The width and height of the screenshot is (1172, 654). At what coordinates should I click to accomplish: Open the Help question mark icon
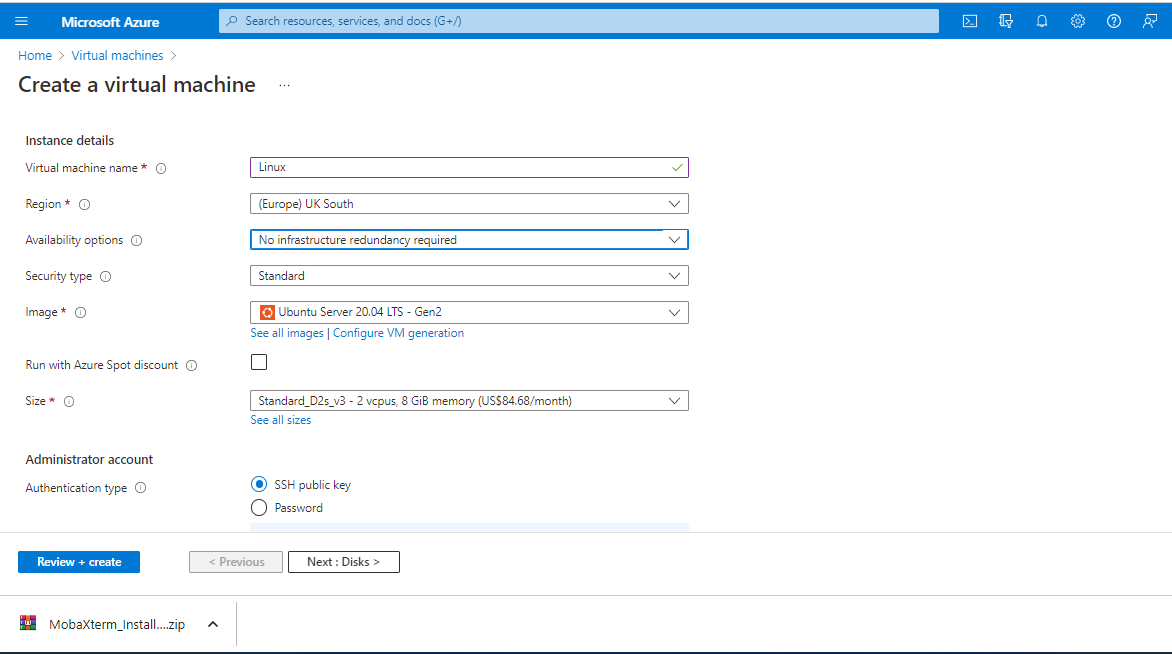1114,21
